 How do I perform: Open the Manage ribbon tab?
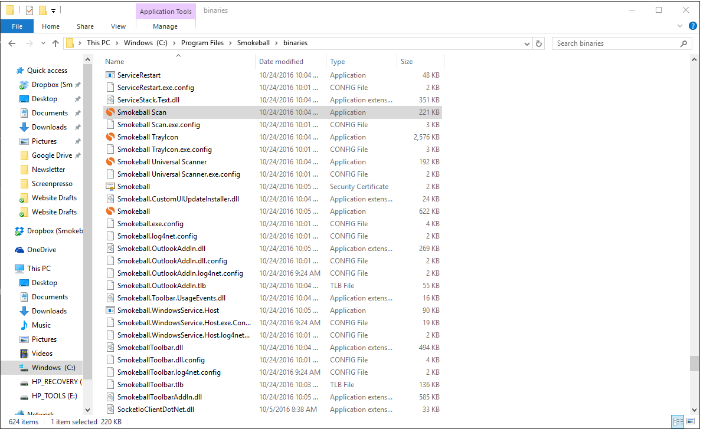click(165, 27)
